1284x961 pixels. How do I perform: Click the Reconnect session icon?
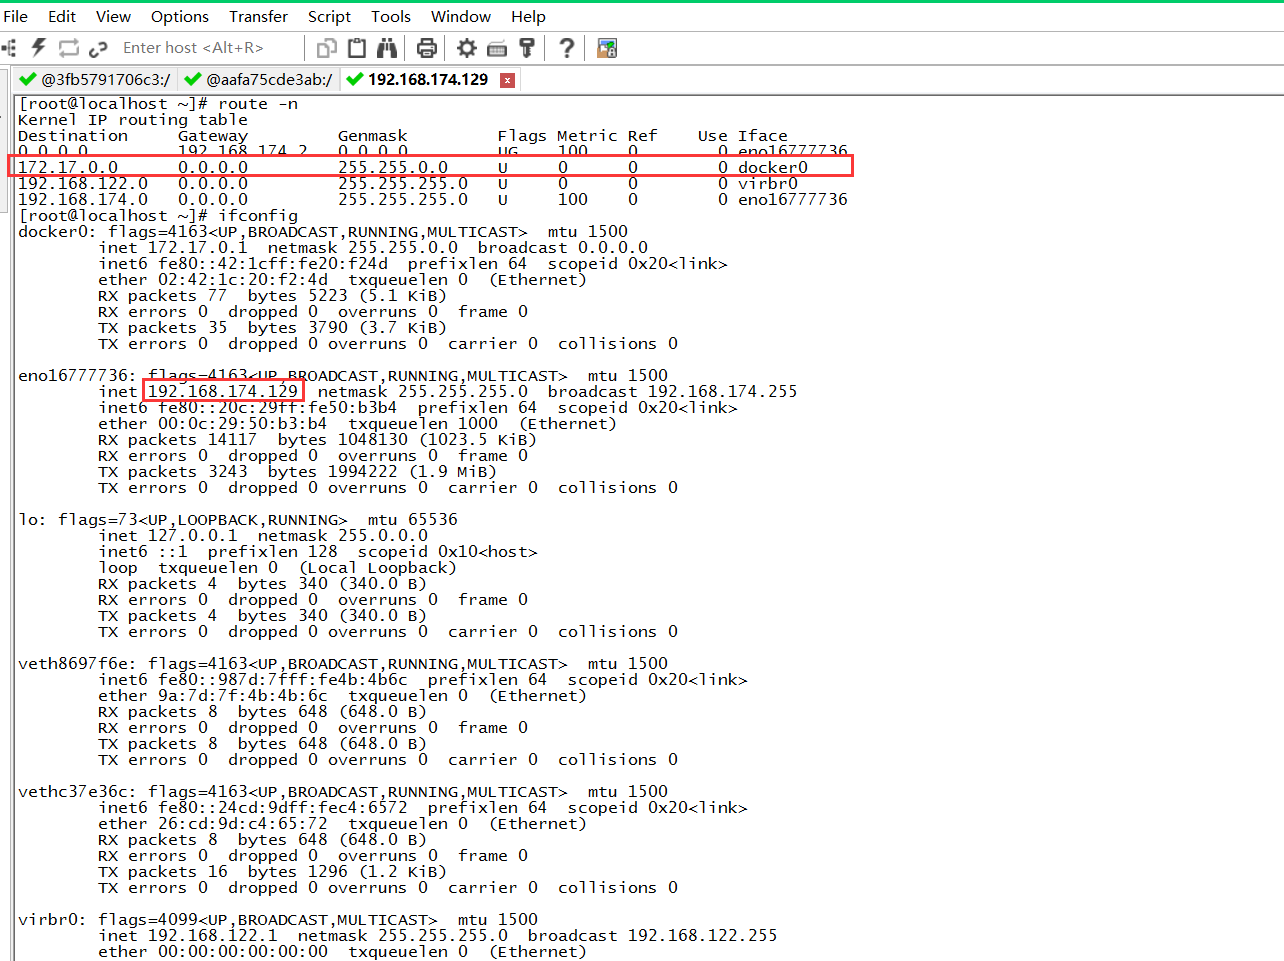point(68,47)
